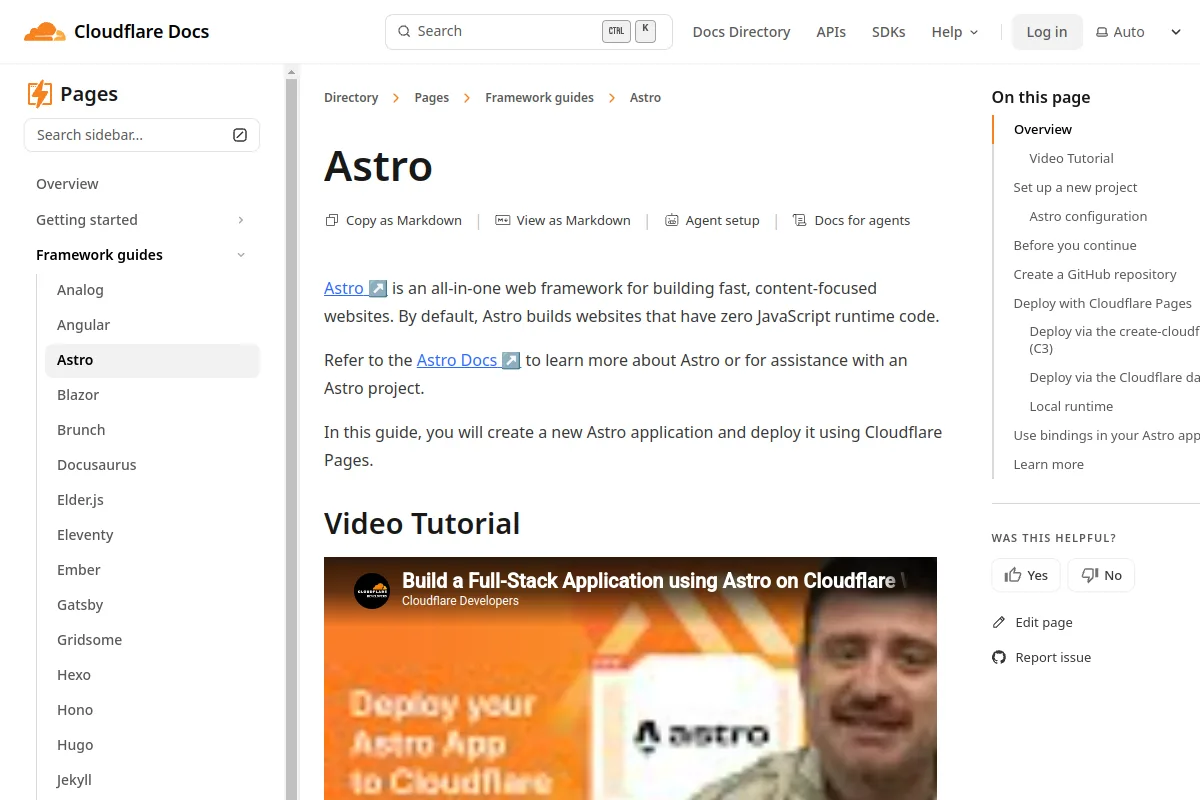The image size is (1200, 800).
Task: Select Analog framework guide
Action: click(152, 290)
